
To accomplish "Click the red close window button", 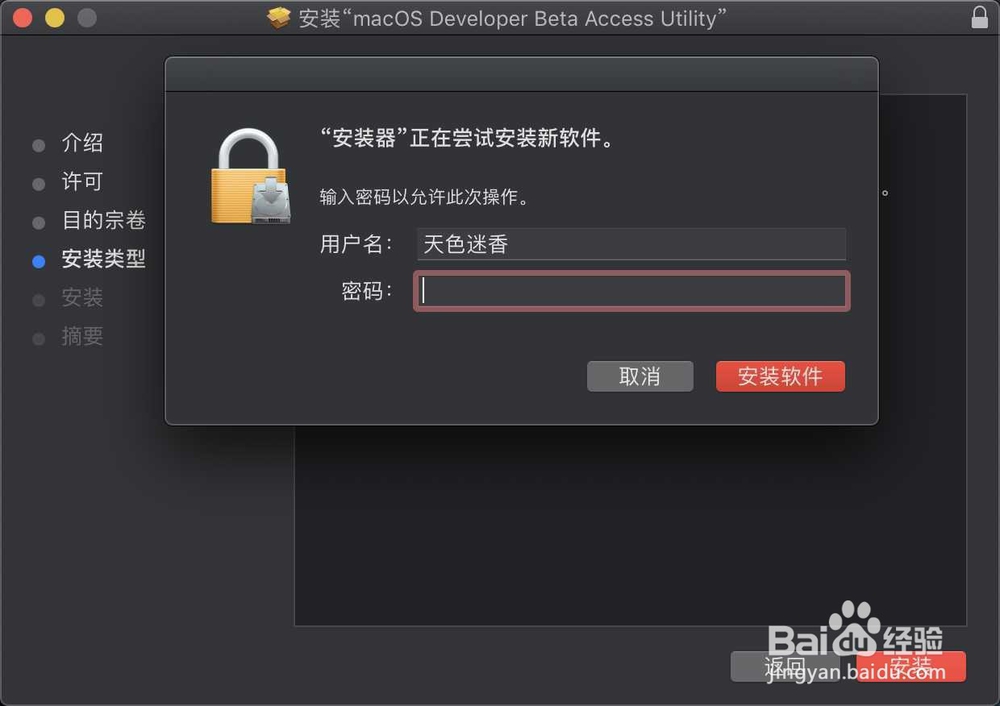I will coord(23,18).
